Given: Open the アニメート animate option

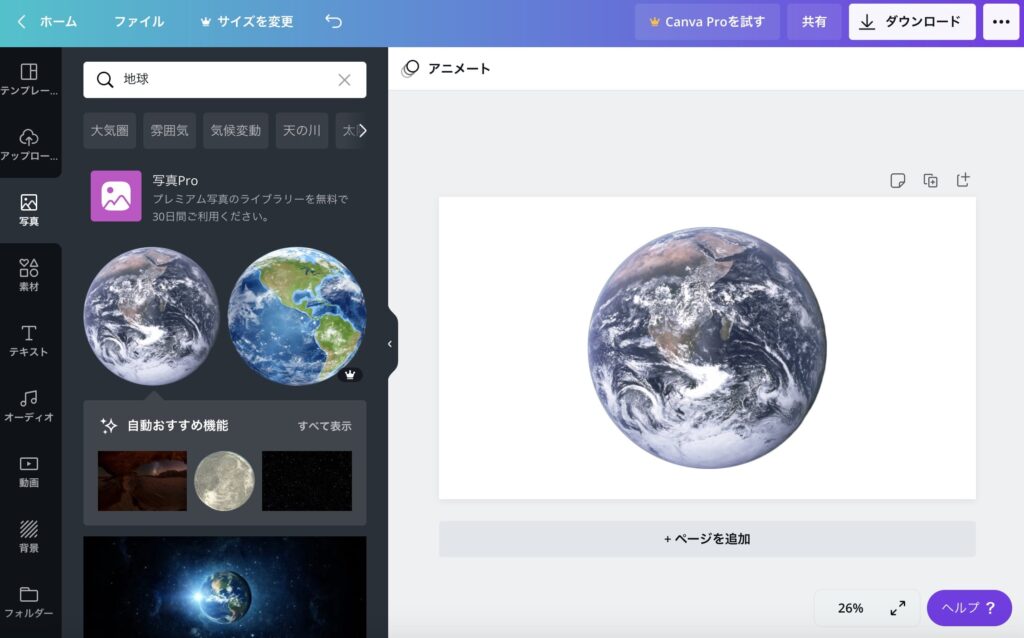Looking at the screenshot, I should point(446,69).
